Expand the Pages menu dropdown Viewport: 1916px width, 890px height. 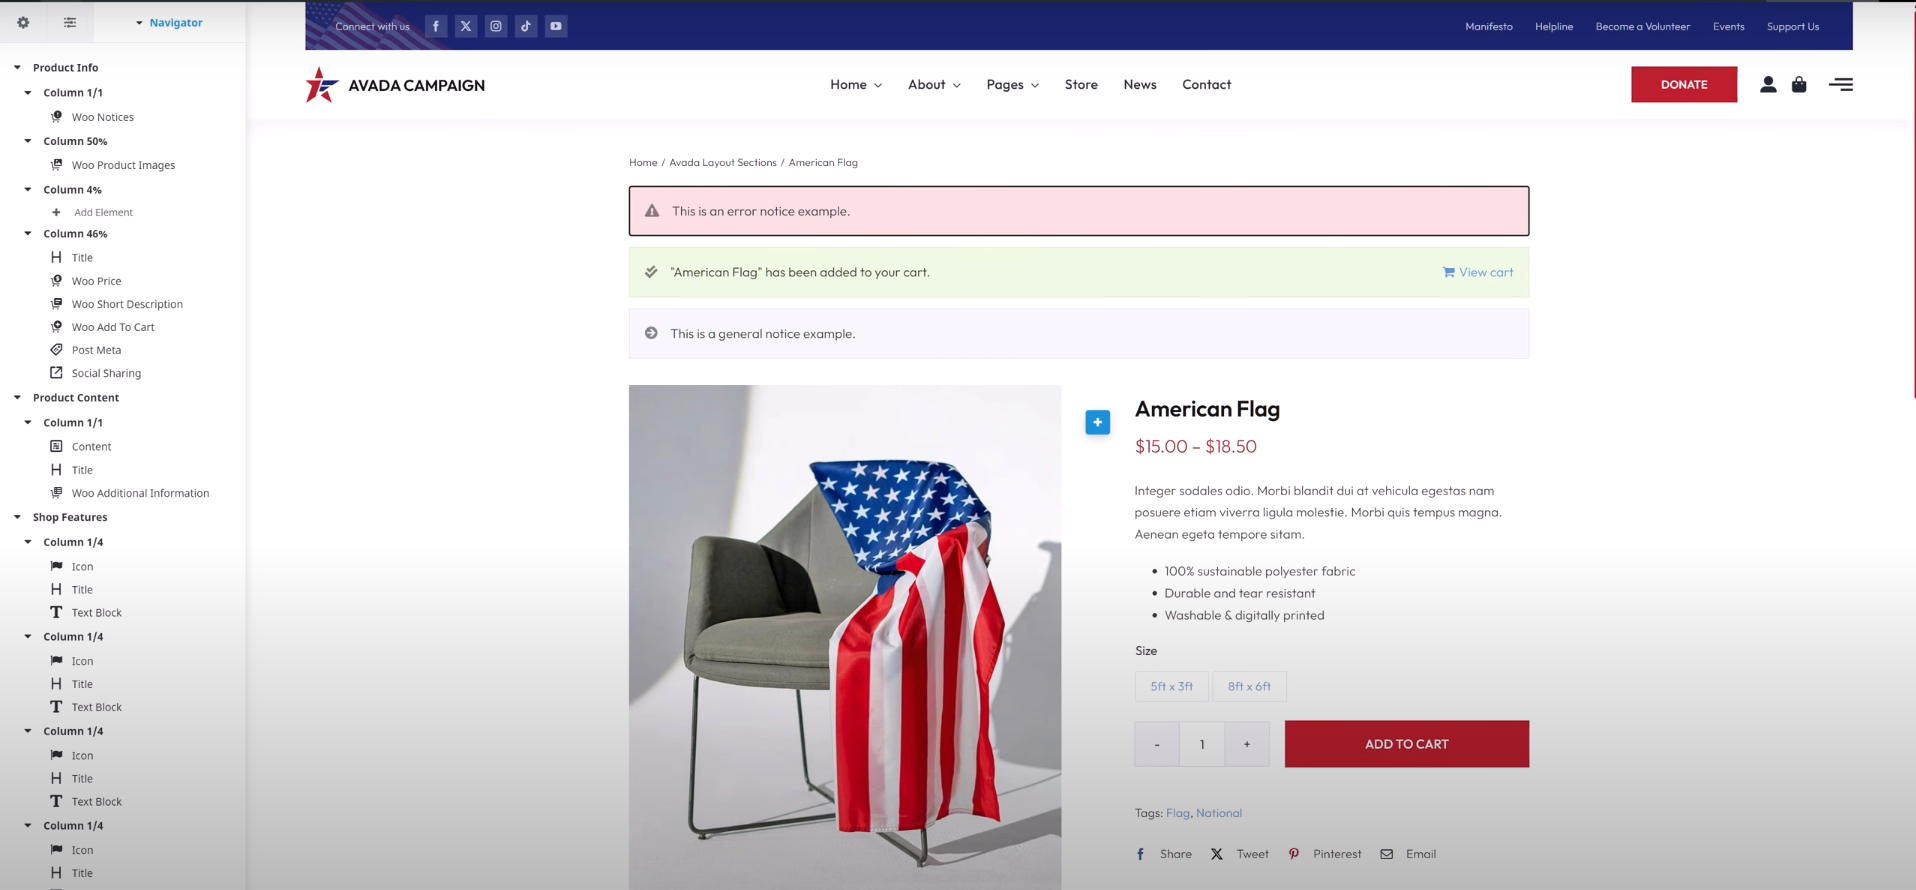pyautogui.click(x=1012, y=85)
